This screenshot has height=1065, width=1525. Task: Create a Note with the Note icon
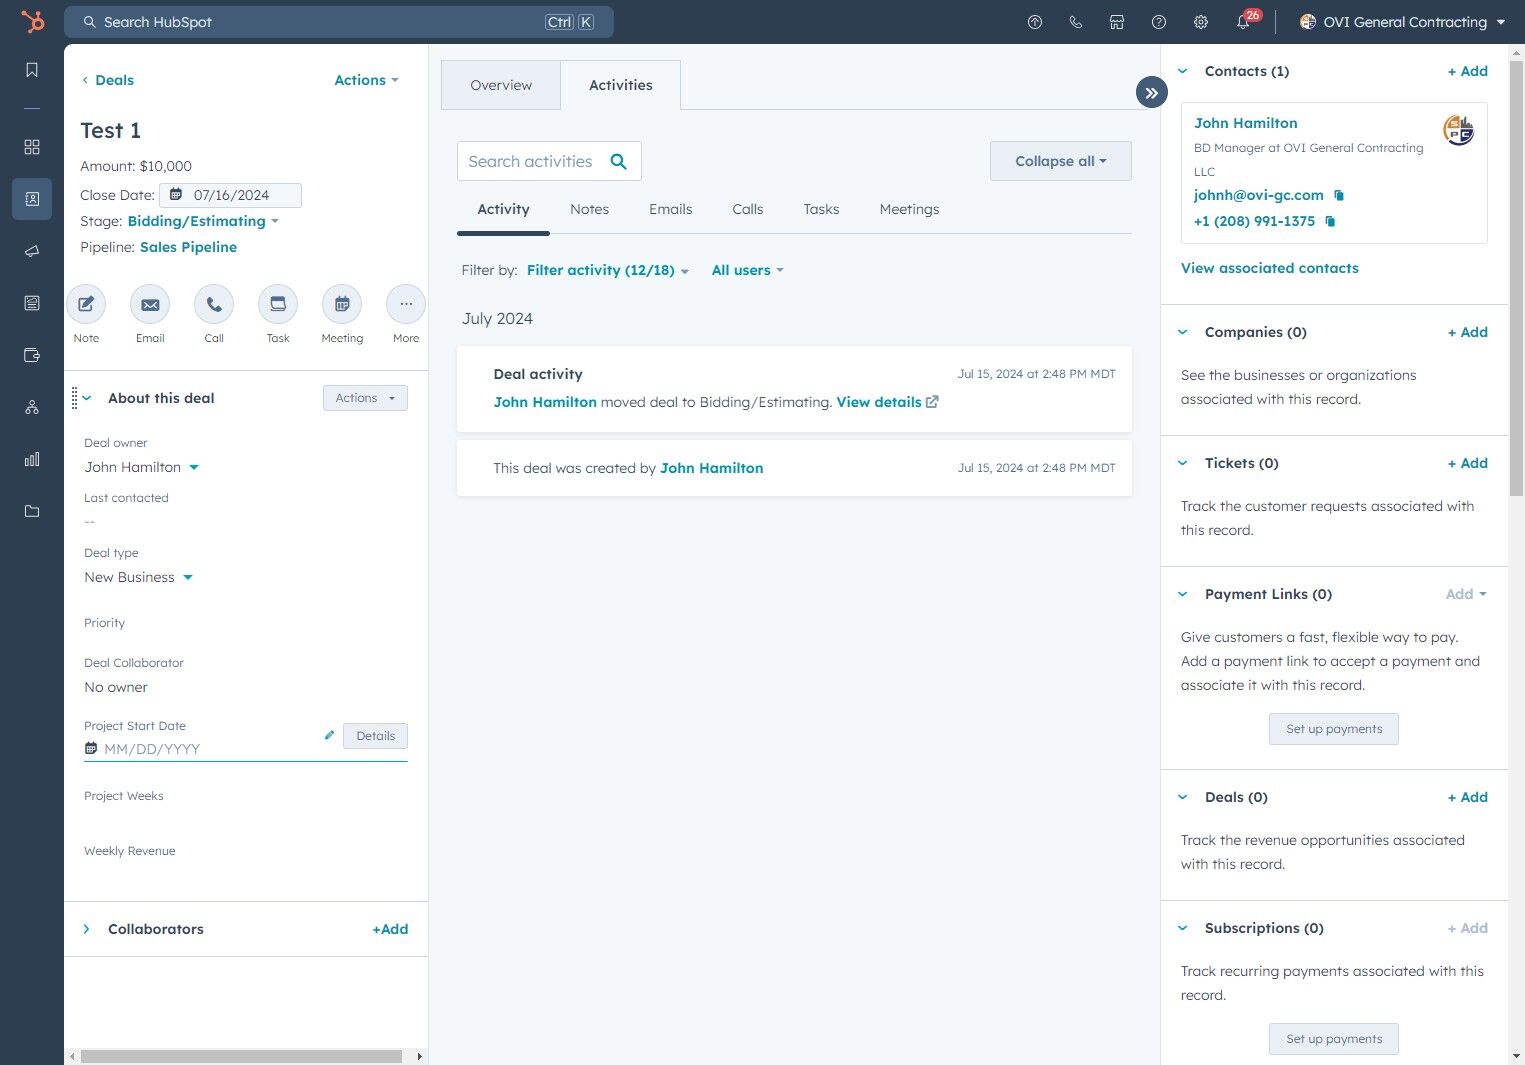(86, 304)
